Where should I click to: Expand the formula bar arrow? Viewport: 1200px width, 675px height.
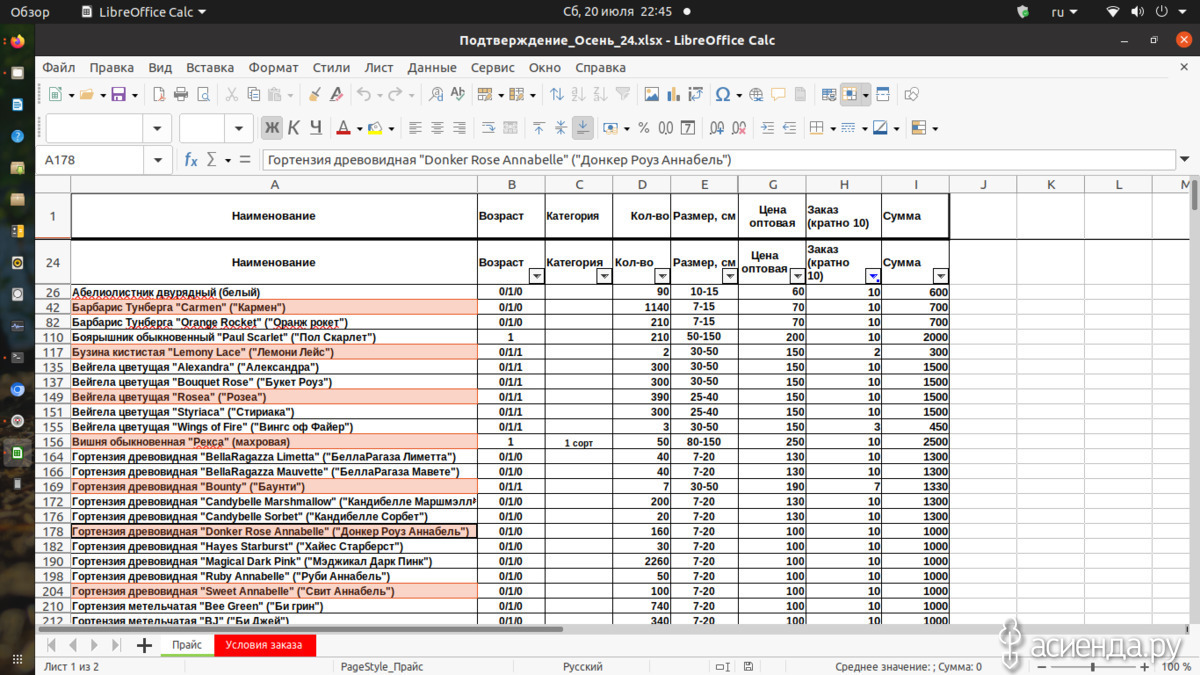pyautogui.click(x=1185, y=160)
